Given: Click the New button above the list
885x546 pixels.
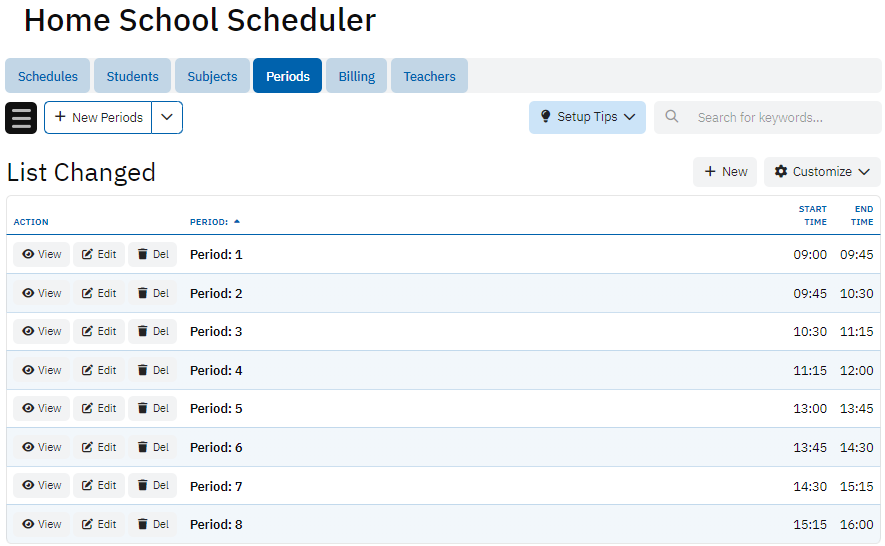Looking at the screenshot, I should click(x=725, y=172).
